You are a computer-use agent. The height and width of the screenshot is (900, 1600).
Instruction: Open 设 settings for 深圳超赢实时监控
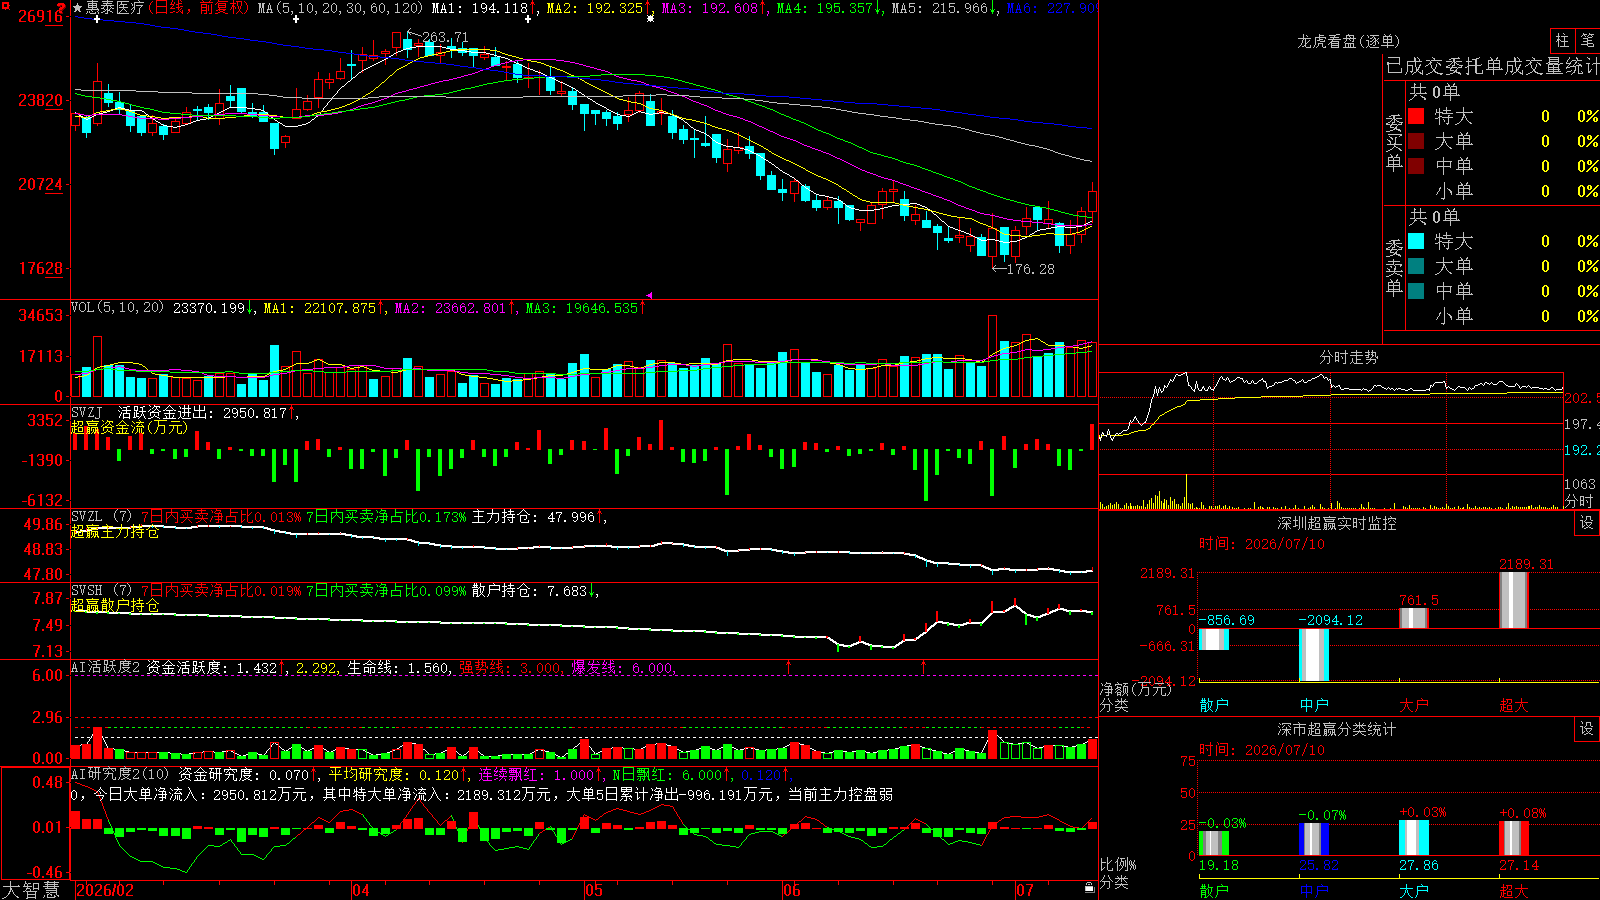tap(1587, 523)
